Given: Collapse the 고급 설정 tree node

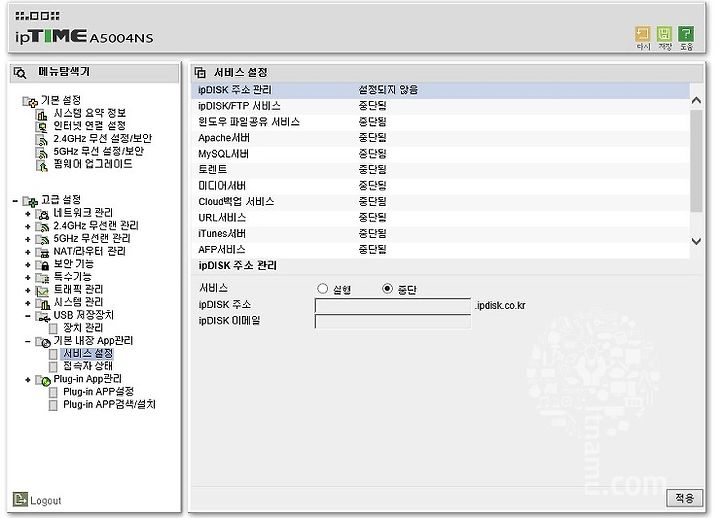Looking at the screenshot, I should (x=15, y=201).
